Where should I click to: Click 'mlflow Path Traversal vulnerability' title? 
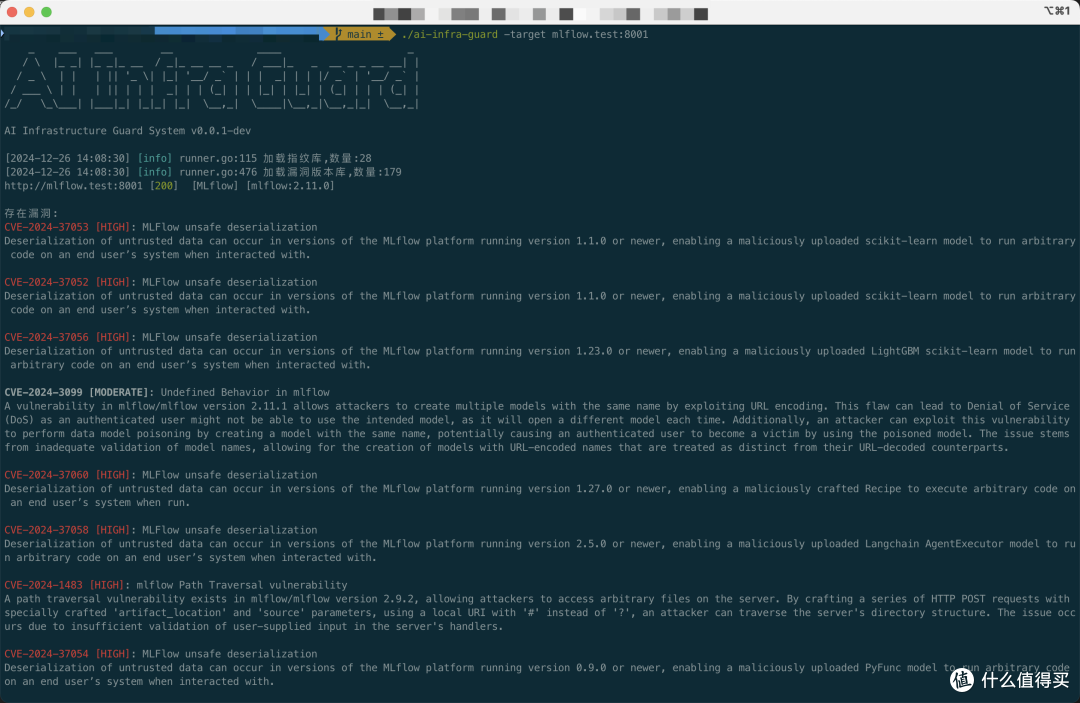(242, 585)
